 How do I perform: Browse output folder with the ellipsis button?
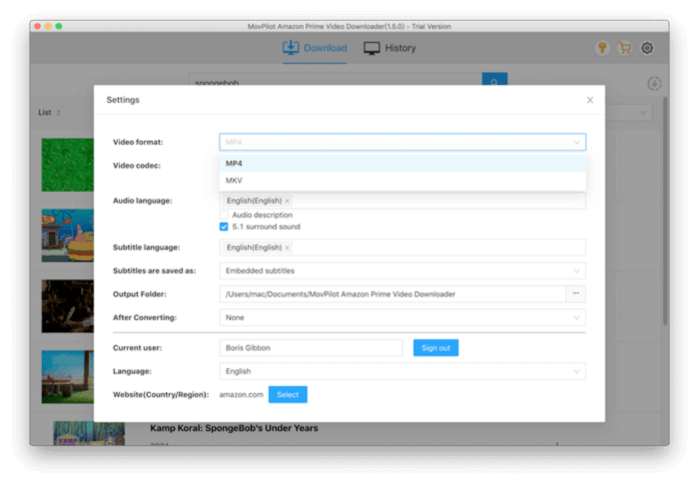(x=576, y=294)
